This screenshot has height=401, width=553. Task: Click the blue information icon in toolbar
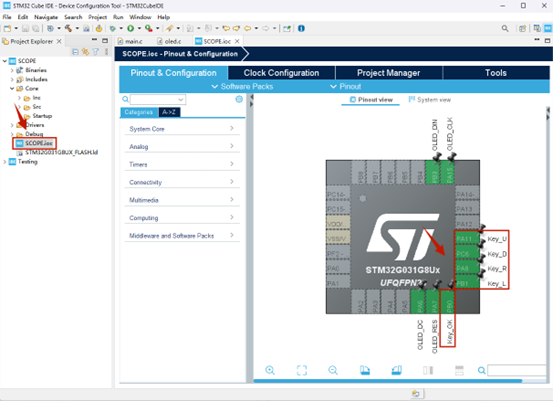(301, 28)
